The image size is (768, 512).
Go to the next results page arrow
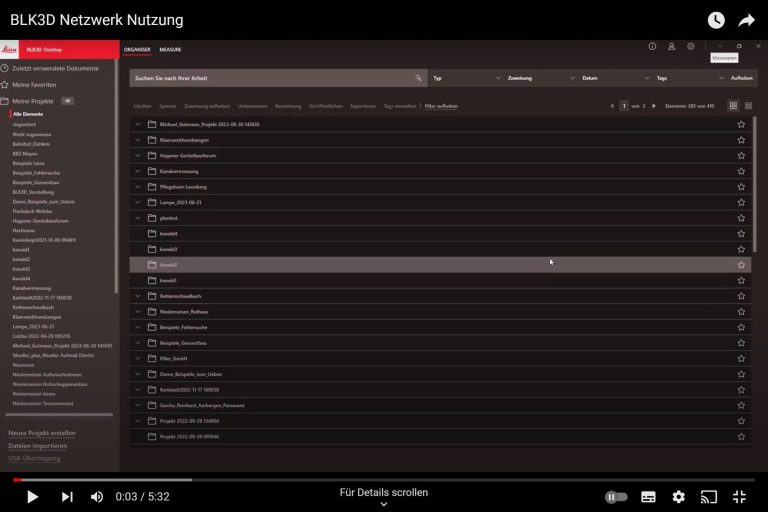[x=654, y=106]
